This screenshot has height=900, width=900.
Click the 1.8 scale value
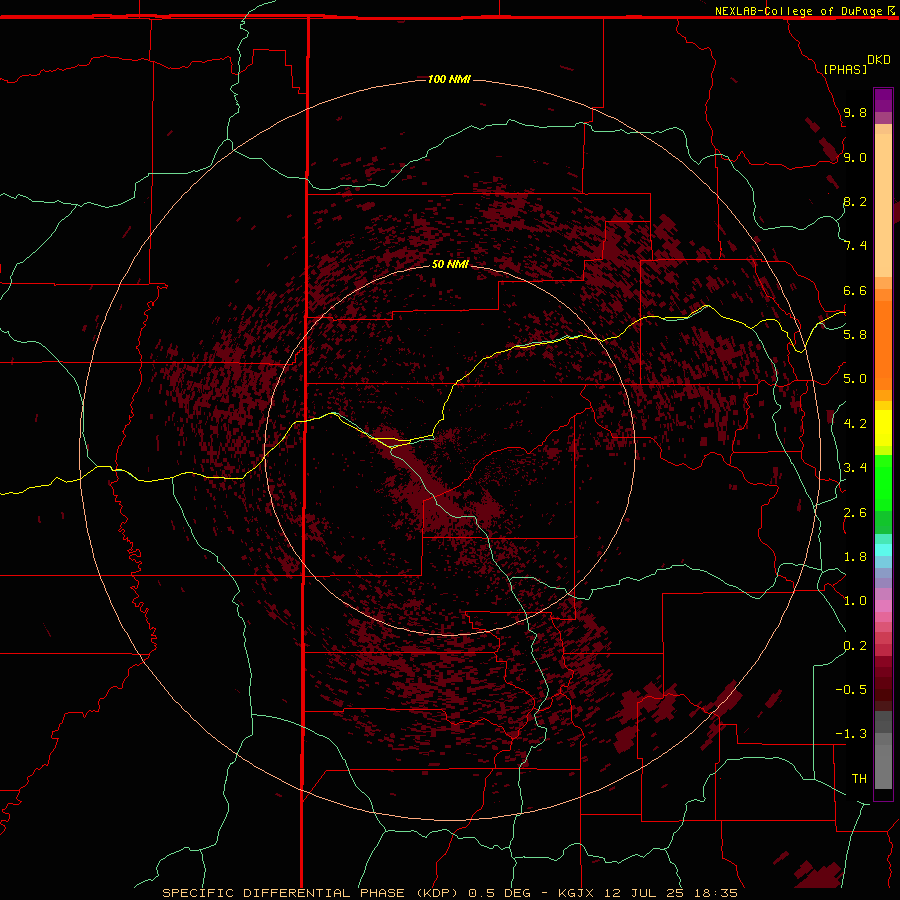click(855, 557)
